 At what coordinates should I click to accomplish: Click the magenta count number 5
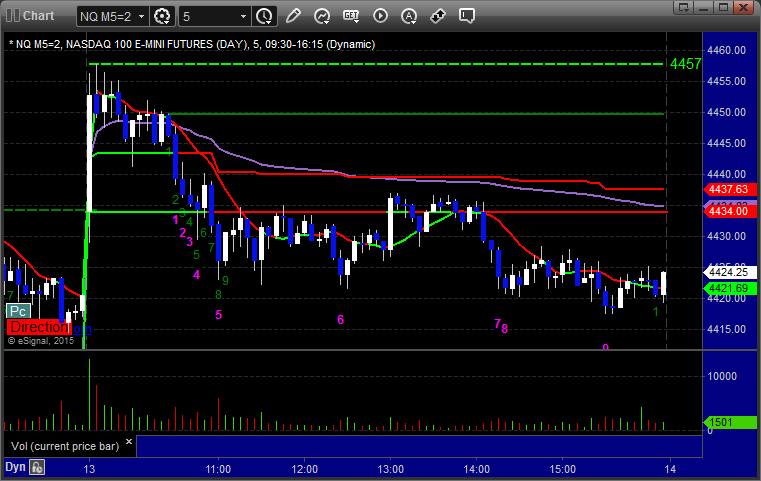click(x=218, y=315)
